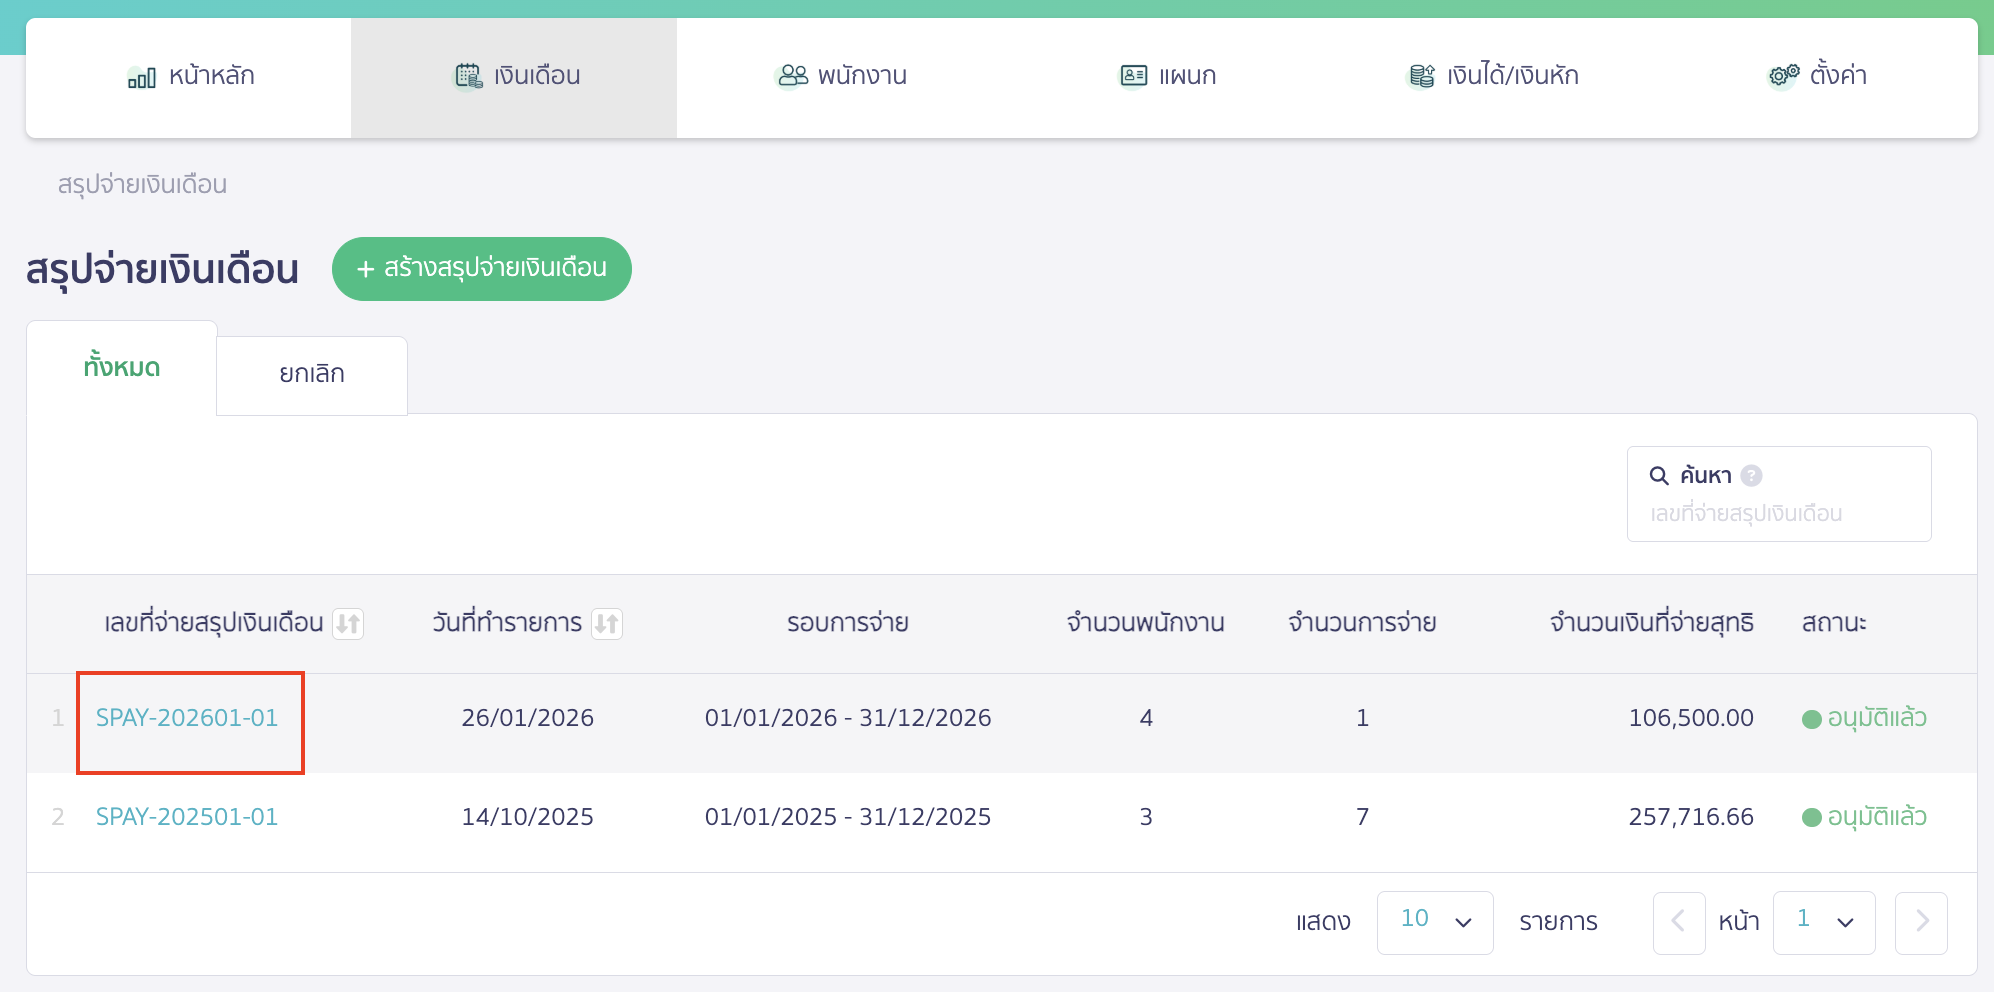Click the สร้างสรุปจ่ายเงินเดือน button
1994x992 pixels.
pos(481,269)
